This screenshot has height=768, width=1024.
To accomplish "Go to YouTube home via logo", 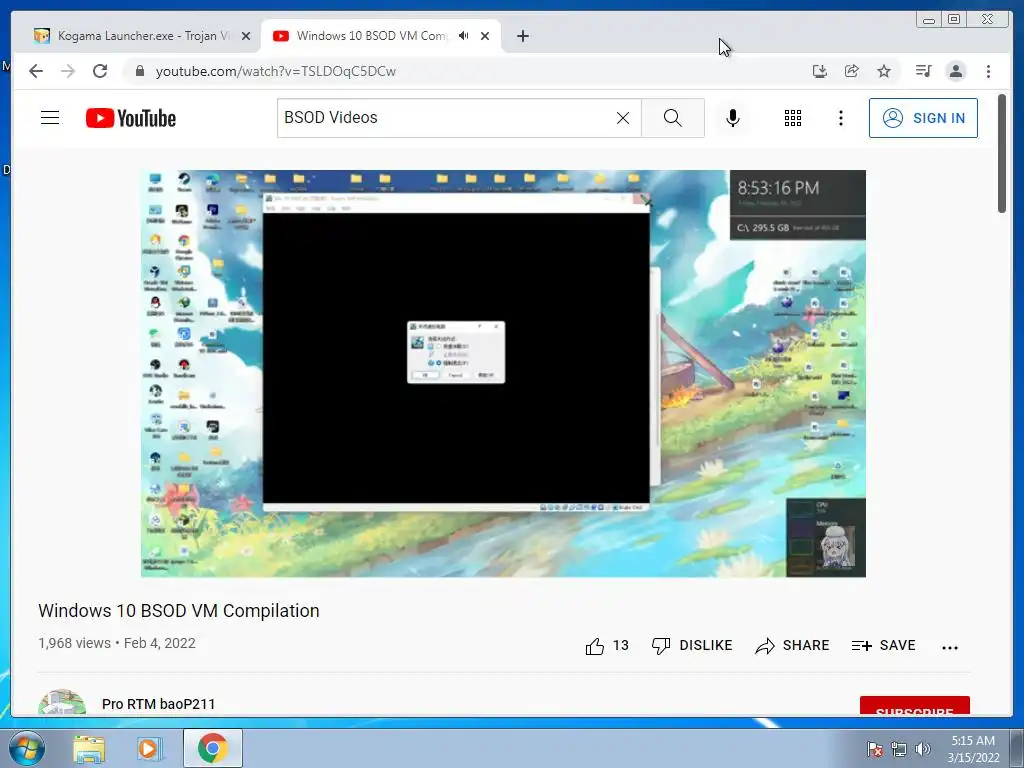I will [x=131, y=118].
